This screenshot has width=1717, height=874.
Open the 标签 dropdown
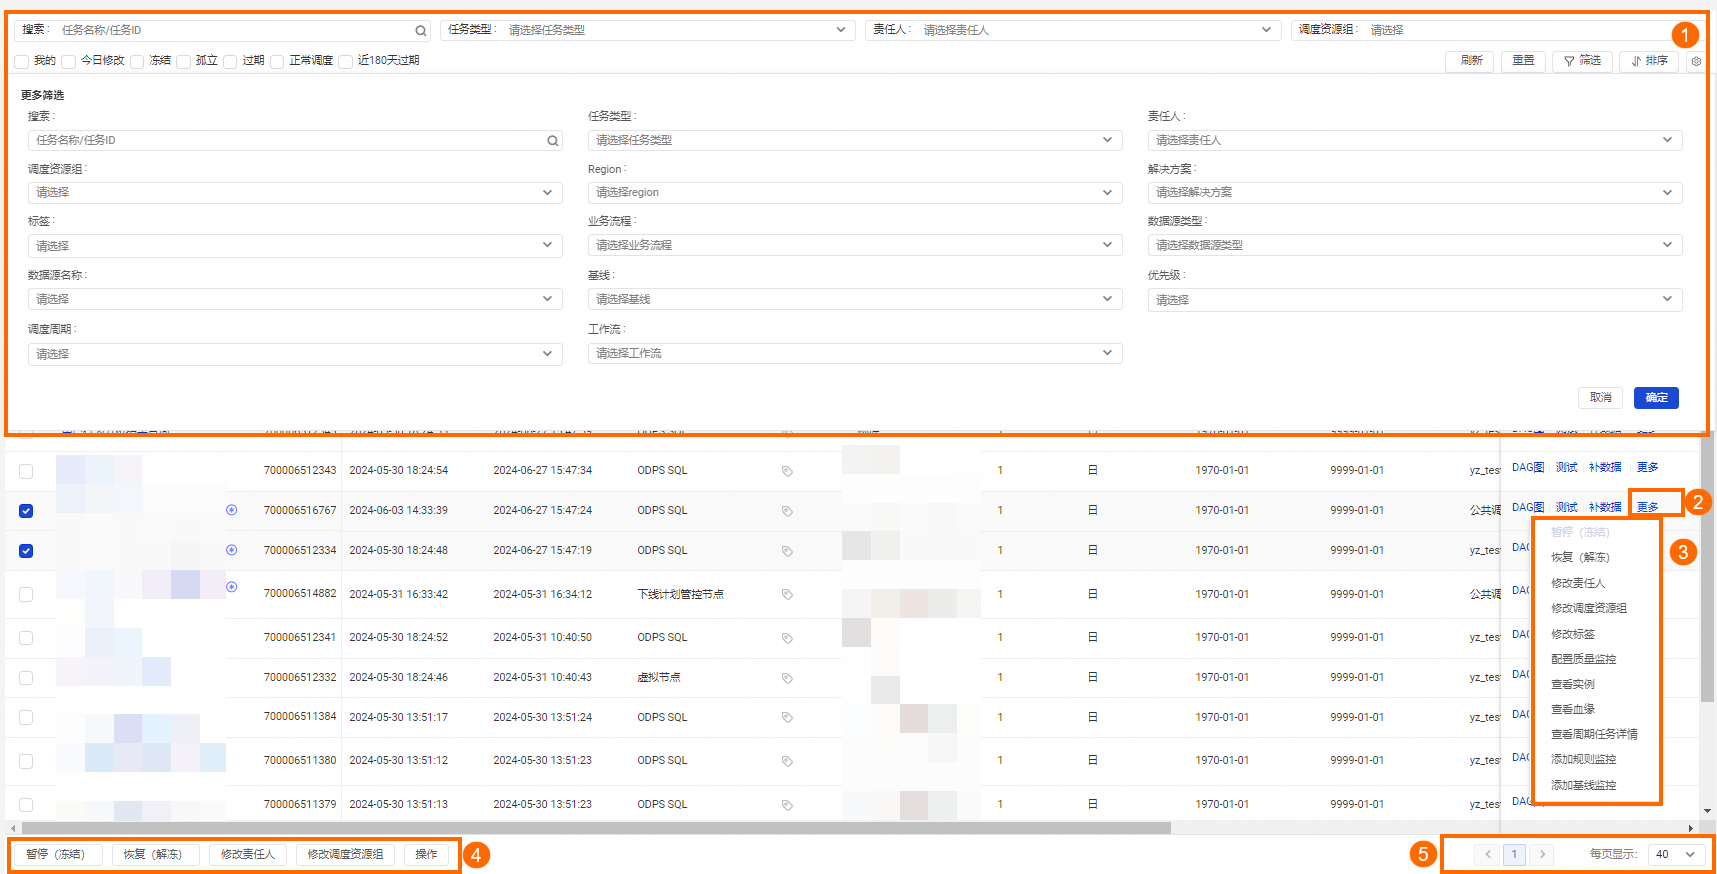[295, 245]
